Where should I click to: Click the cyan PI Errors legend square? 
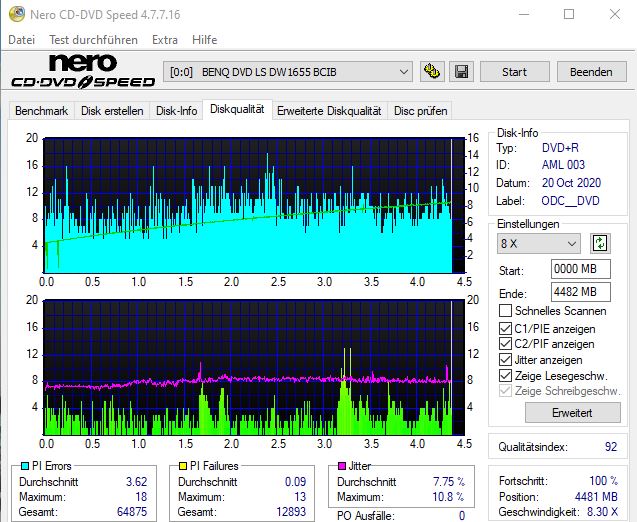click(25, 466)
